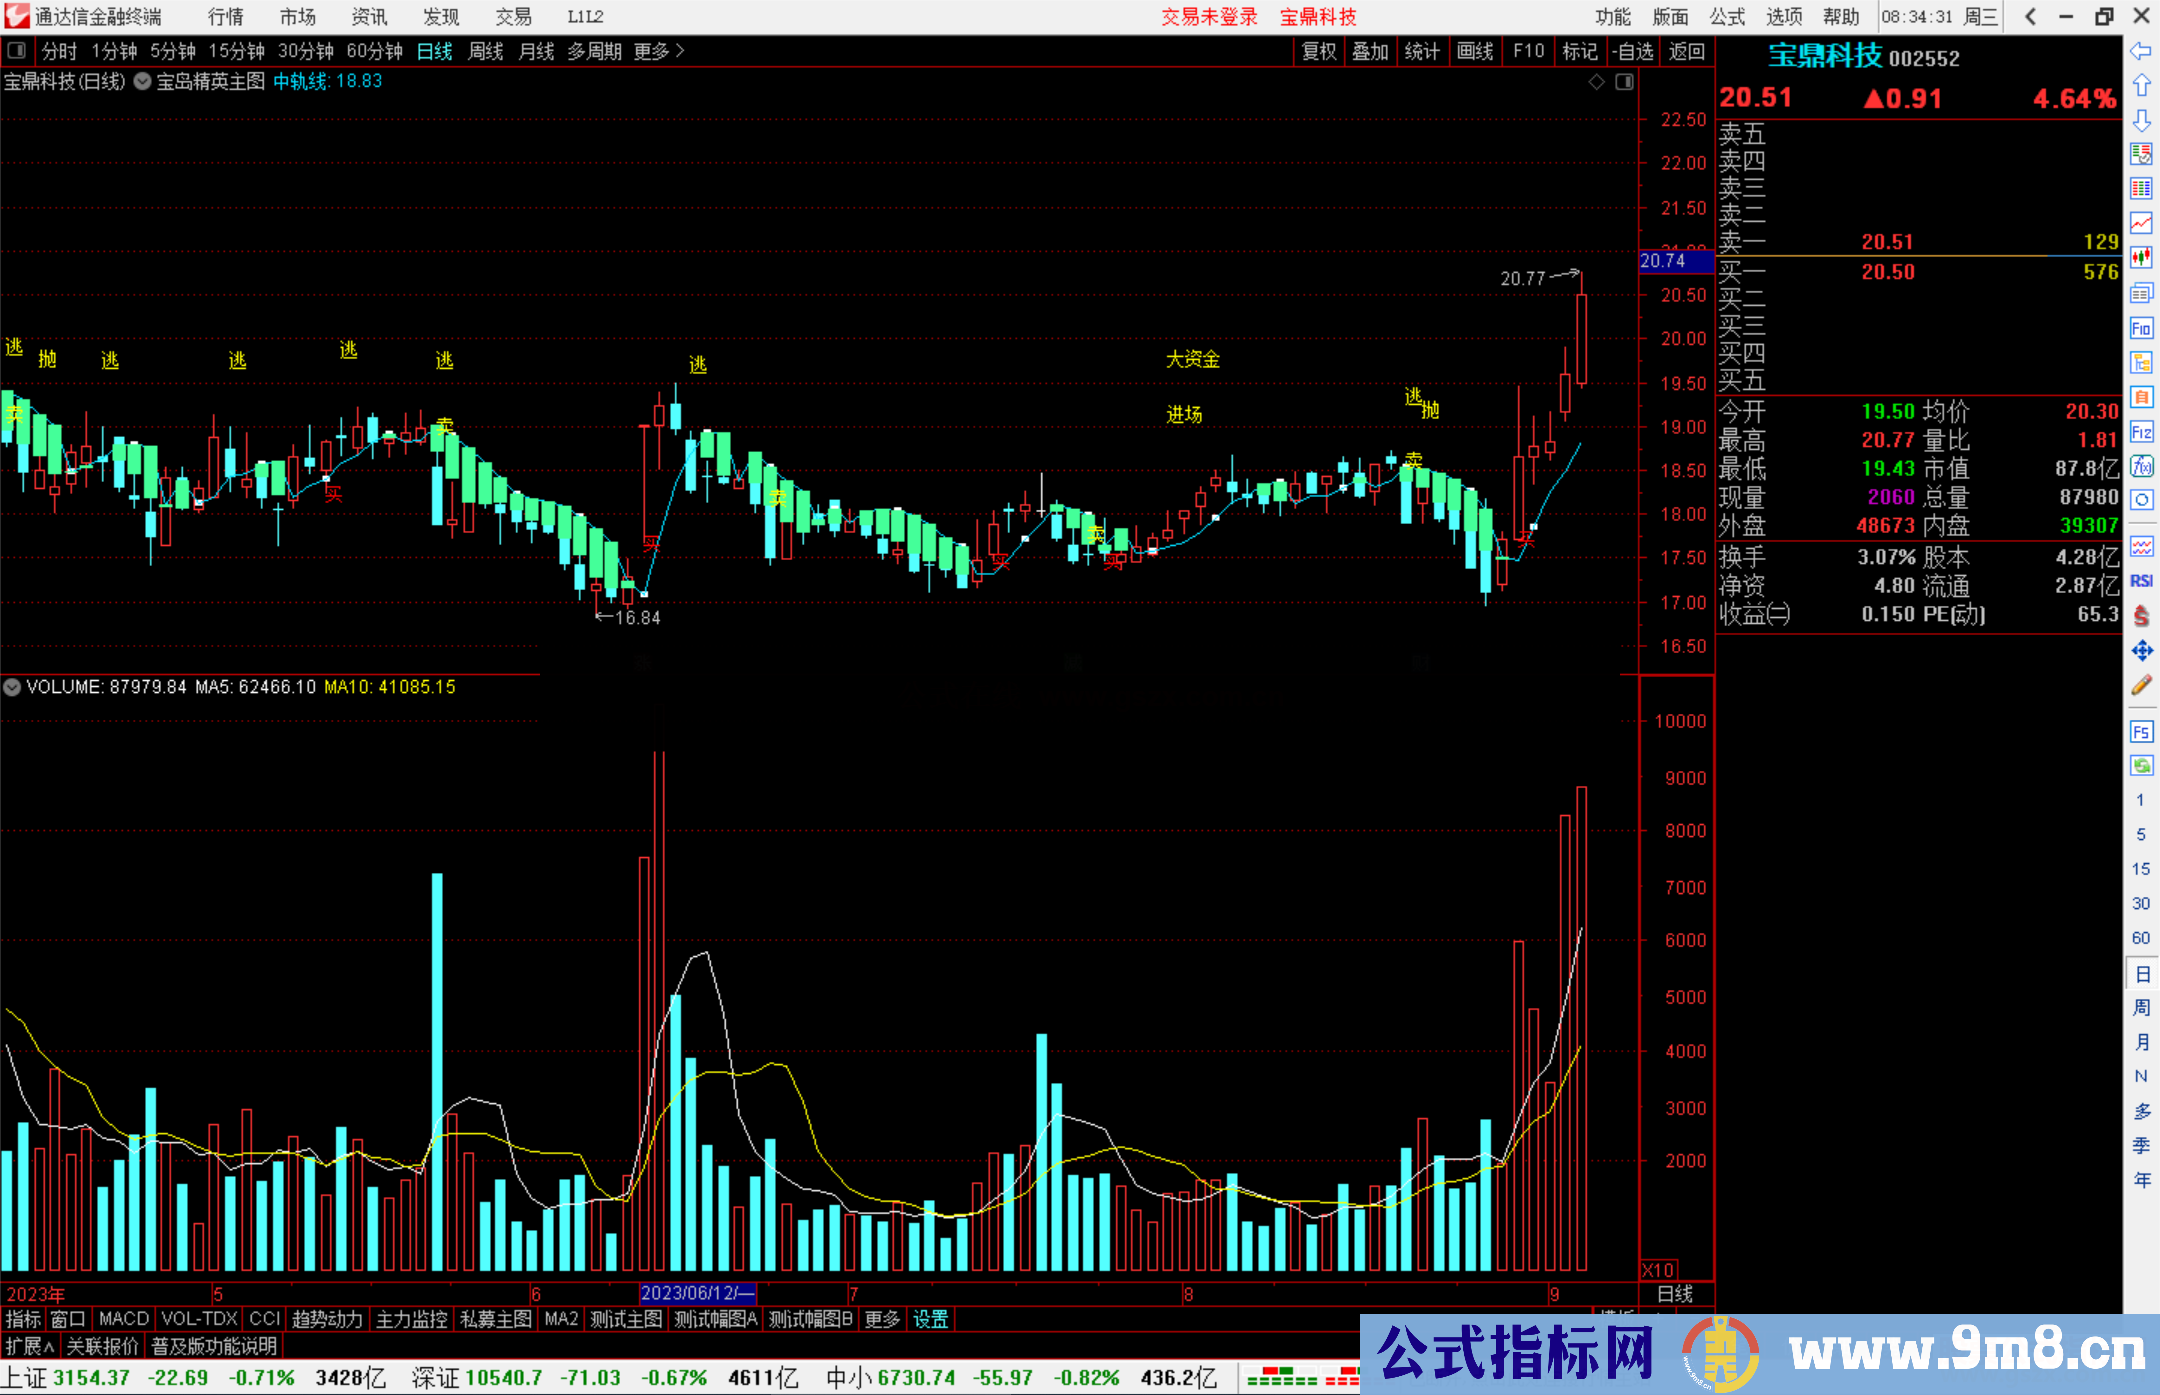2160x1395 pixels.
Task: Open 更多 indicator tabs at bottom
Action: click(x=882, y=1319)
